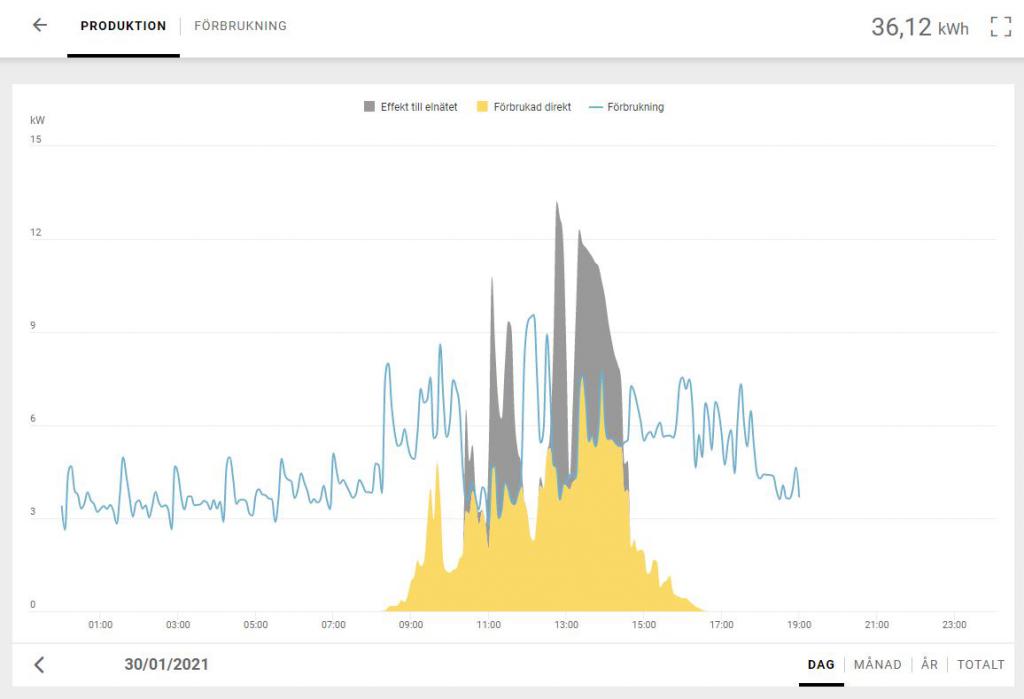
Task: Select the TOTALT period tab
Action: [980, 664]
